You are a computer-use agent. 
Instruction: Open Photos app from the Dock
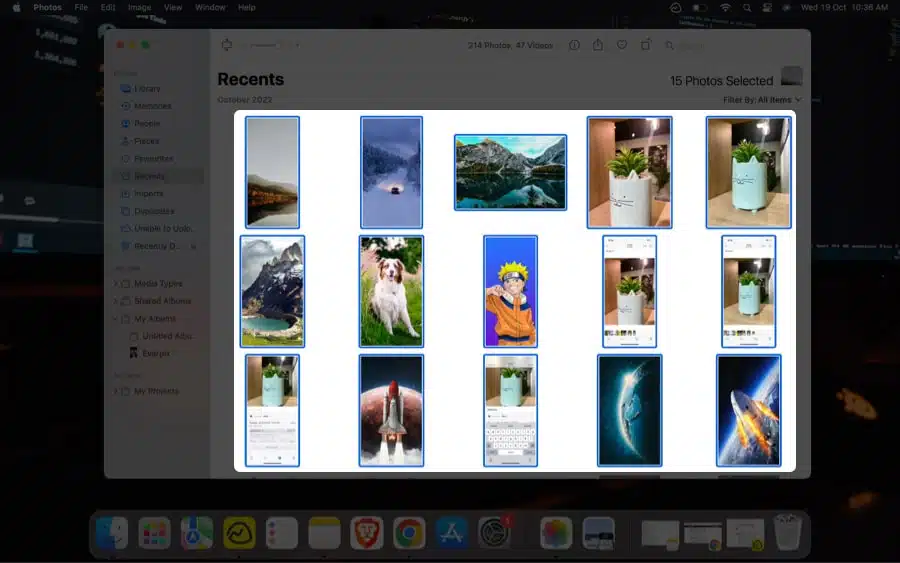coord(556,533)
